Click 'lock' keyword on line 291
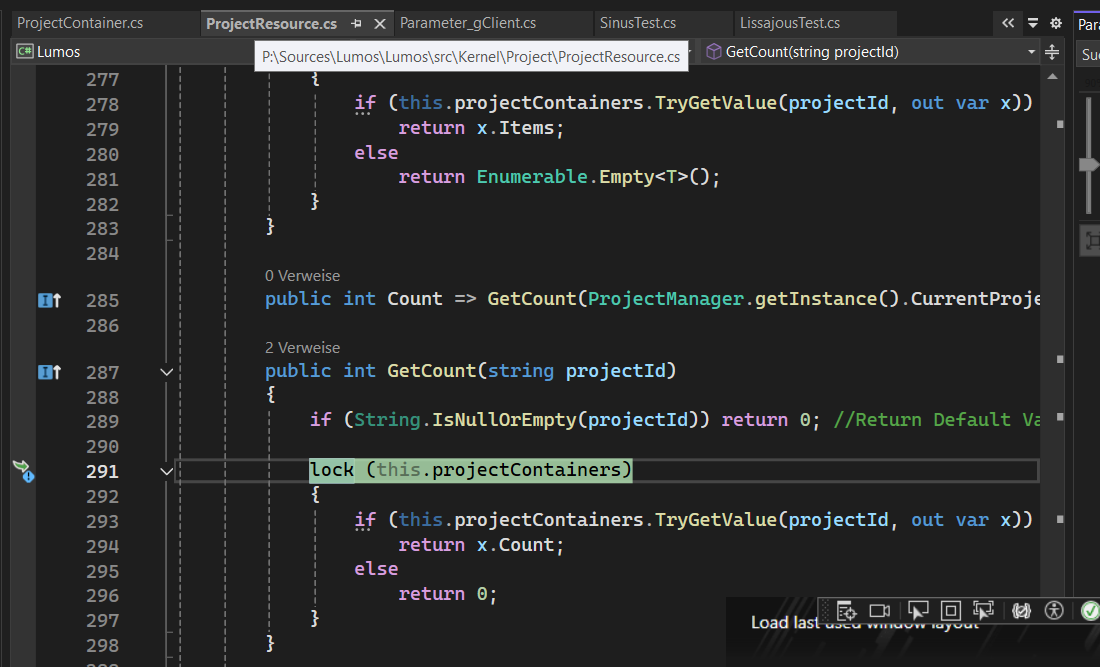Screen dimensions: 1100x667 [x=332, y=469]
